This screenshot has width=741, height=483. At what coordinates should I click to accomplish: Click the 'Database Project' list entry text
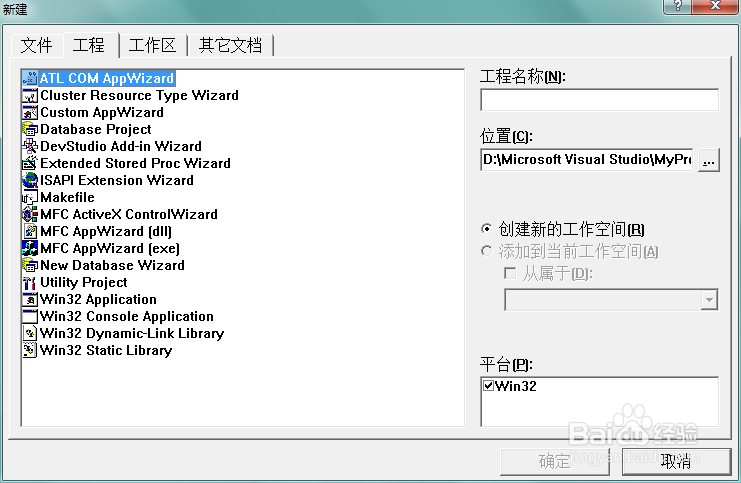[96, 129]
